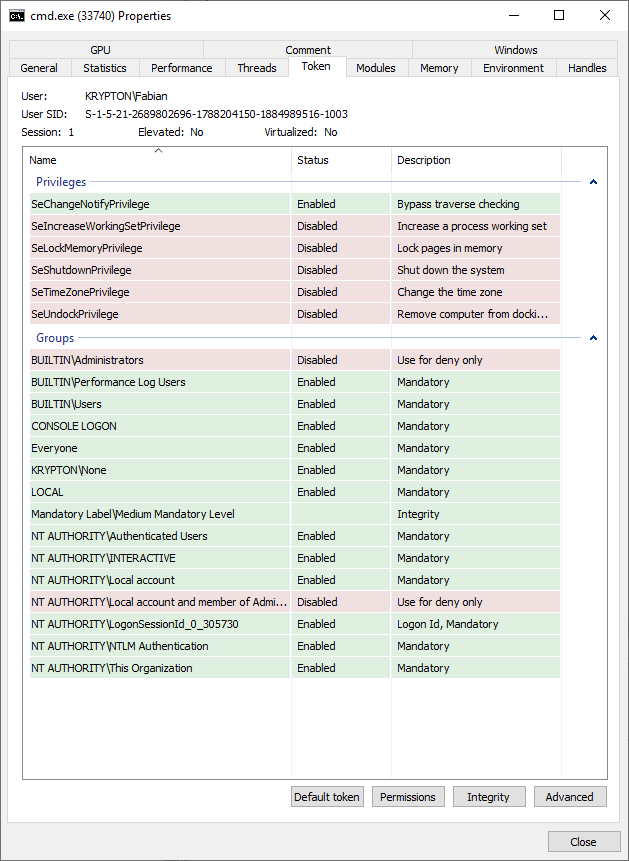Sort list by Status column
Image resolution: width=629 pixels, height=861 pixels.
click(x=340, y=160)
